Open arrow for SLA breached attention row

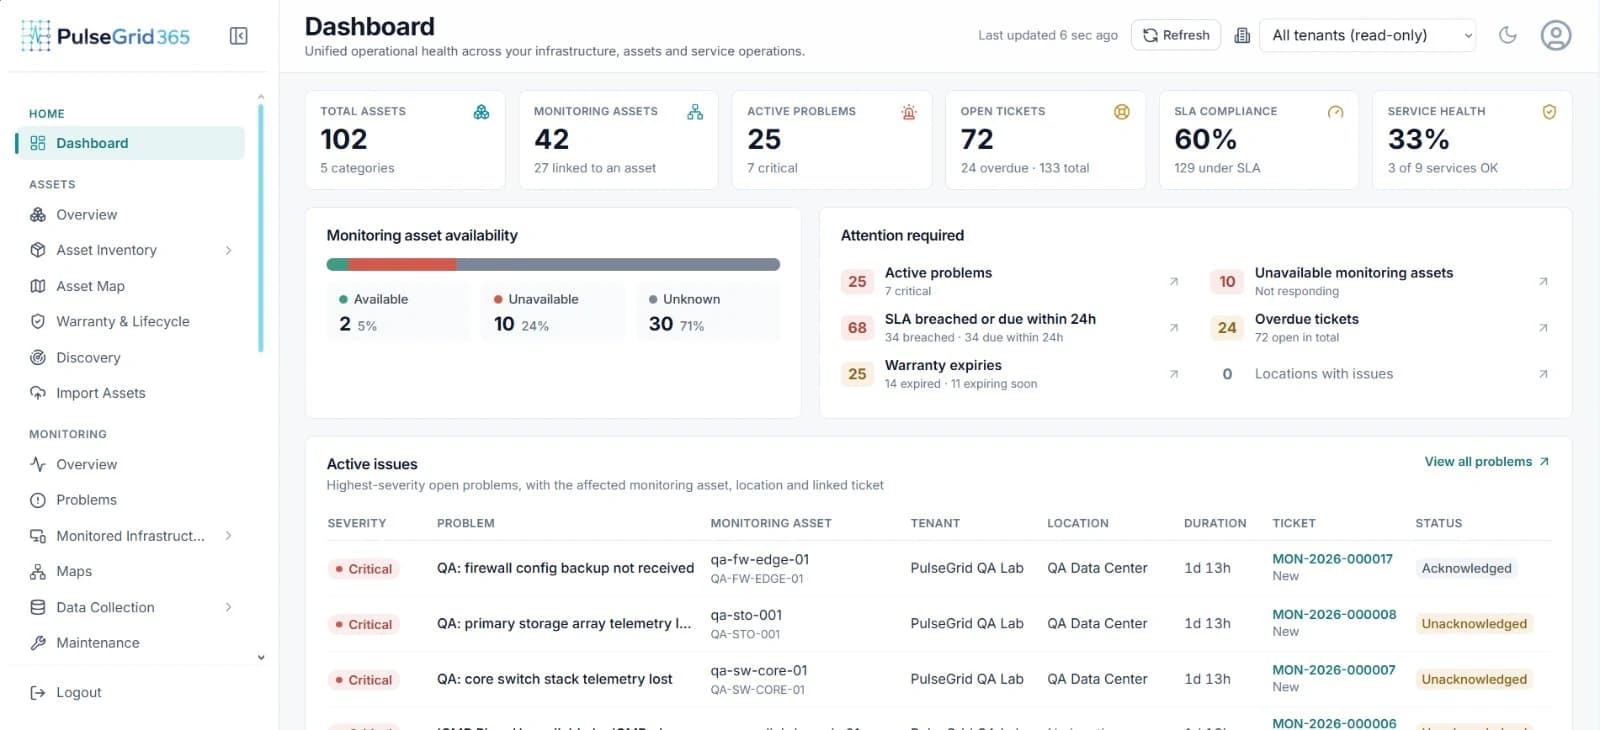click(x=1174, y=327)
